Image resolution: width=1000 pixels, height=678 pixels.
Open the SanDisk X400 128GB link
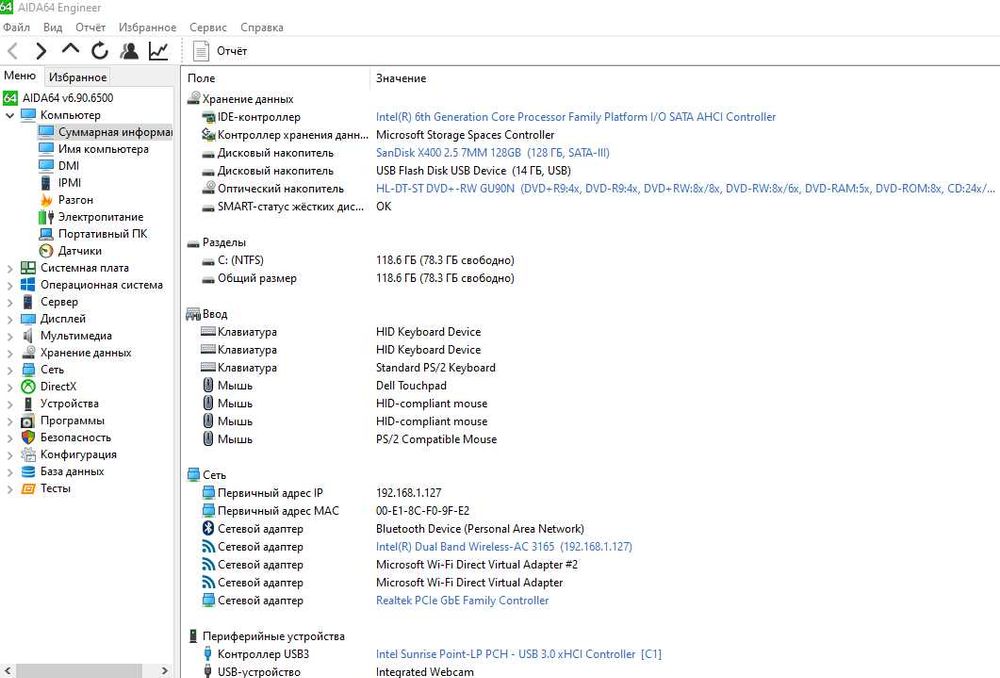coord(492,152)
